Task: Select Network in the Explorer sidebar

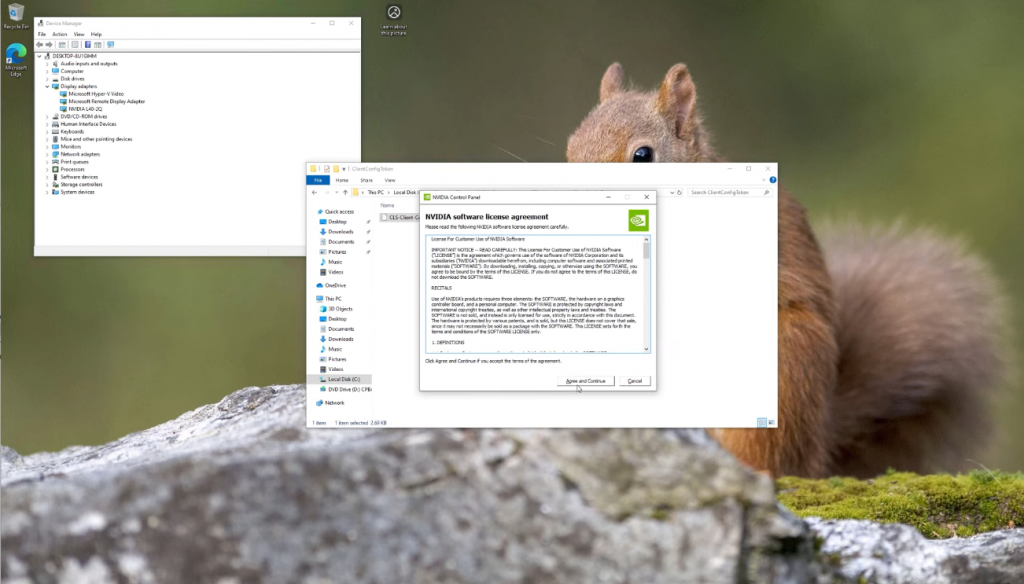Action: [333, 403]
